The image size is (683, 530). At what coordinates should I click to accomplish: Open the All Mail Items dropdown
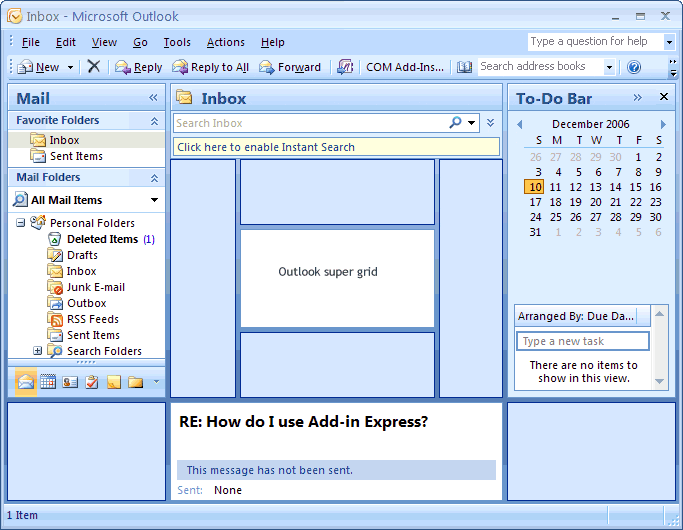154,200
